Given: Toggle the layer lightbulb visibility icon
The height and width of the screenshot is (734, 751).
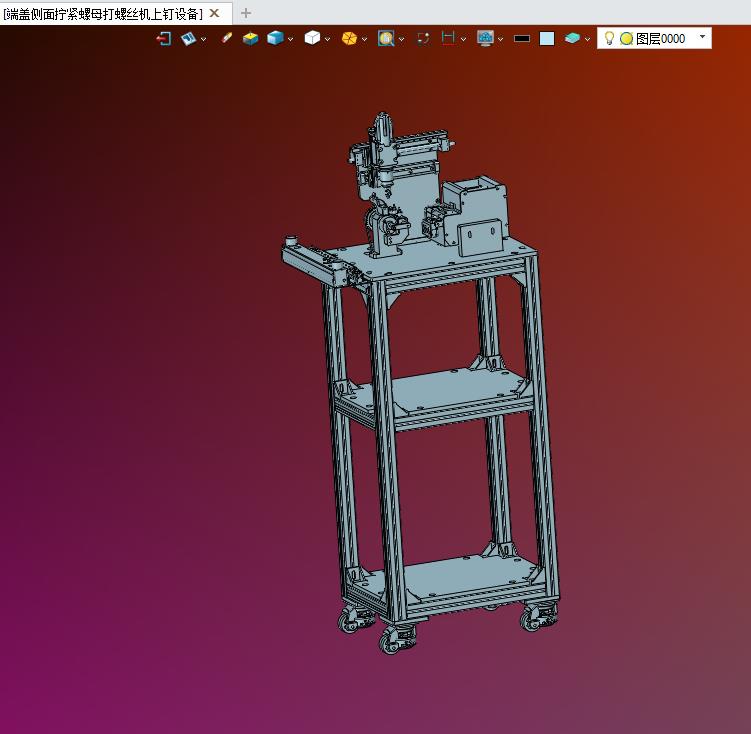Looking at the screenshot, I should [x=609, y=38].
